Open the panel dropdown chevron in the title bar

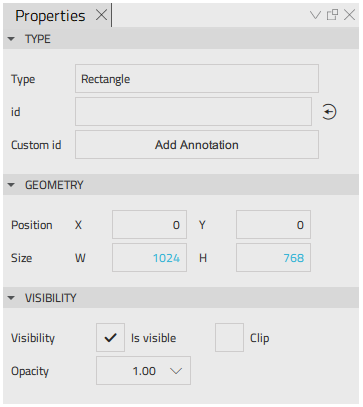pyautogui.click(x=315, y=15)
